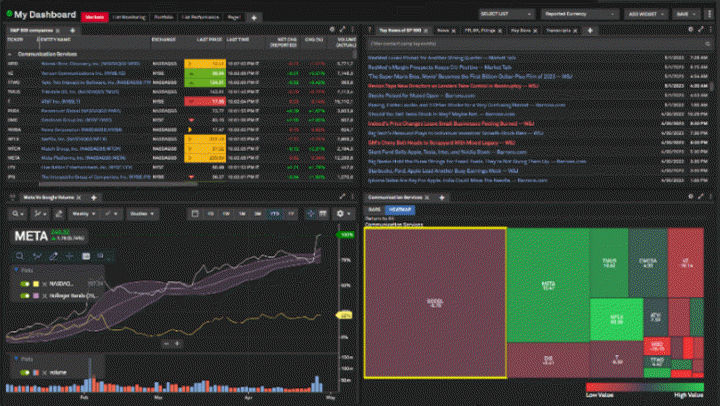Remove the NASDAQ plot with its X

click(45, 284)
